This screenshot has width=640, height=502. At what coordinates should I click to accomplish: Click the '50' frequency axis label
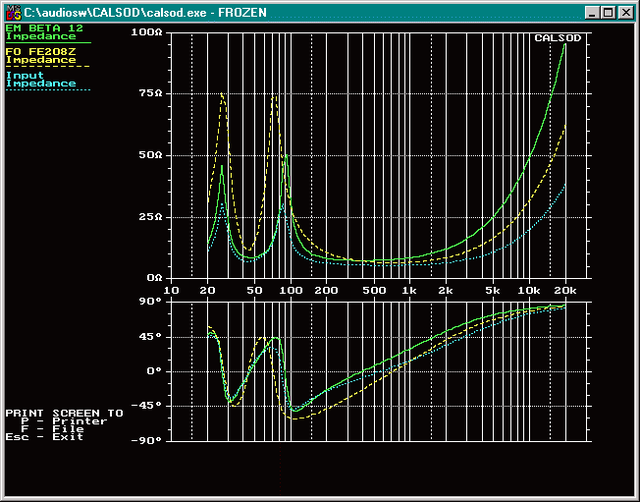coord(254,291)
